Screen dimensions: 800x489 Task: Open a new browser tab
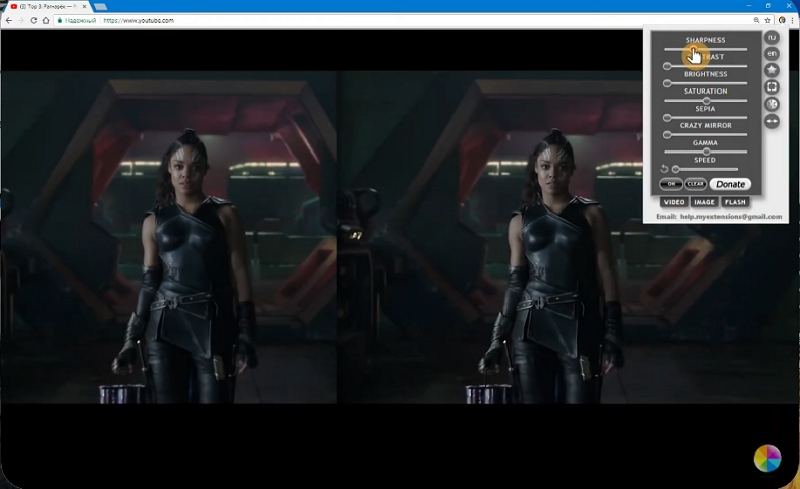101,7
